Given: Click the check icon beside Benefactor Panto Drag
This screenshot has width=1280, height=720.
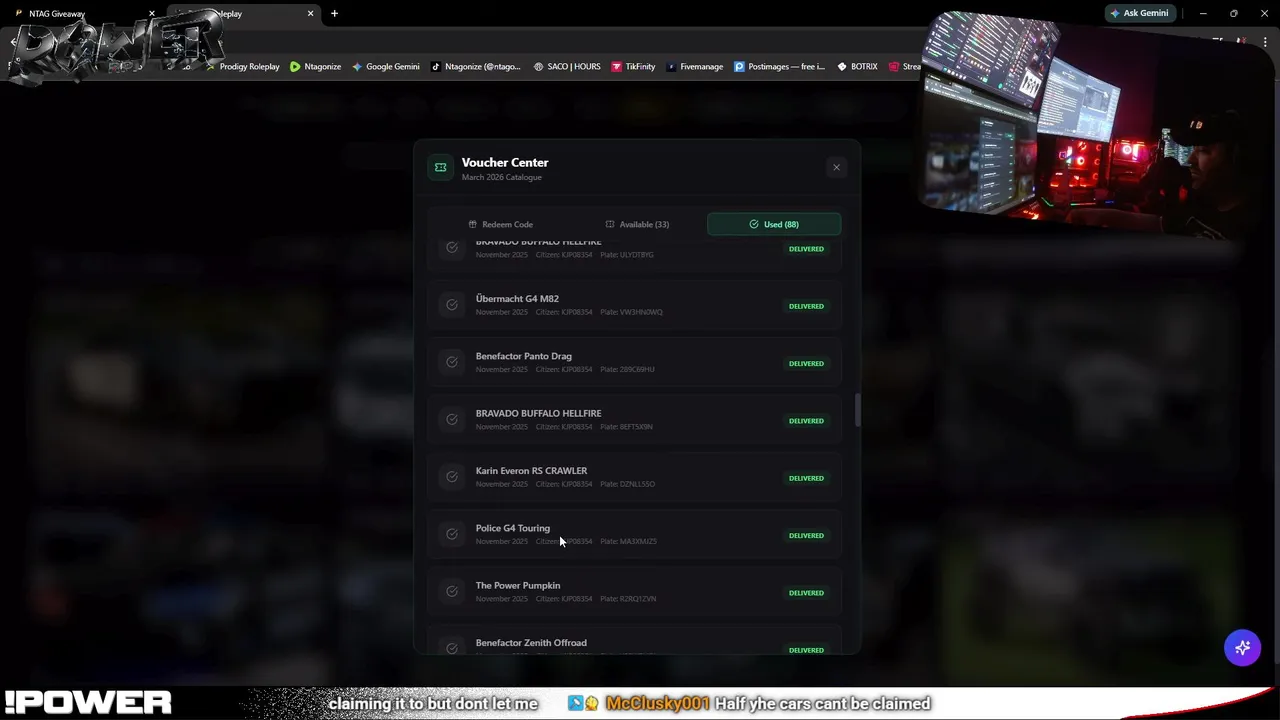Looking at the screenshot, I should pos(452,362).
